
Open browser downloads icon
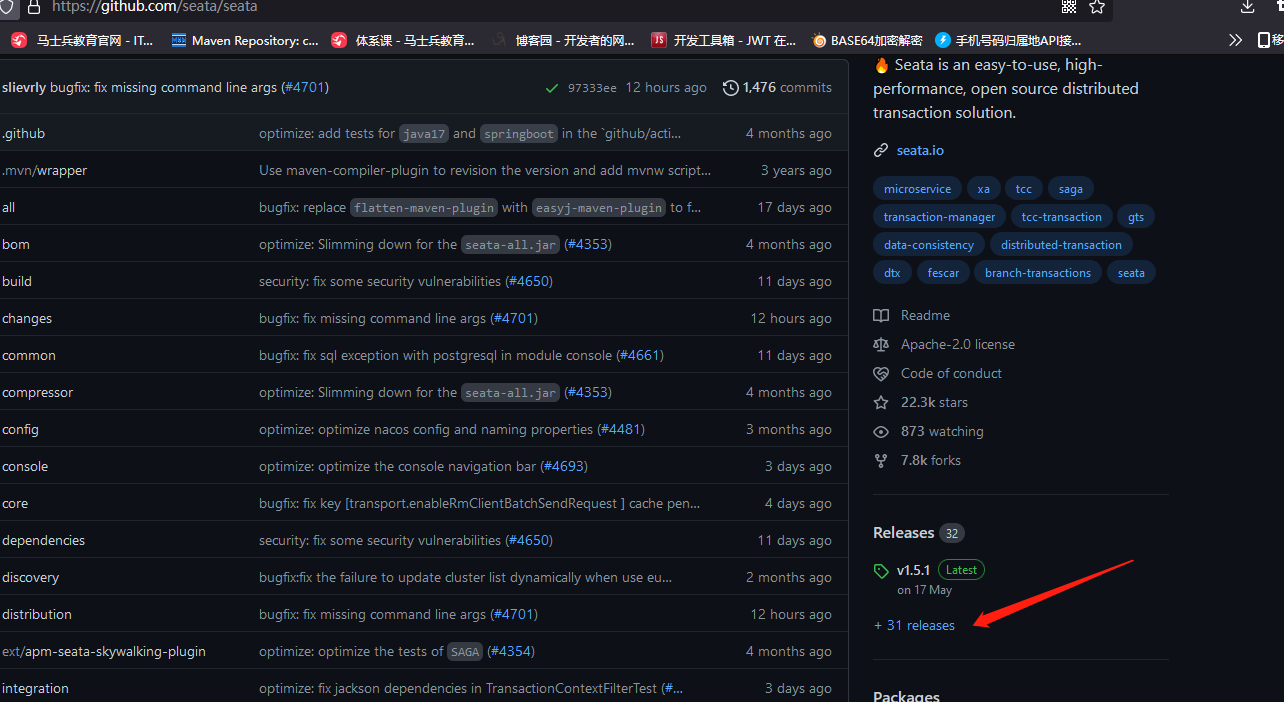1247,7
